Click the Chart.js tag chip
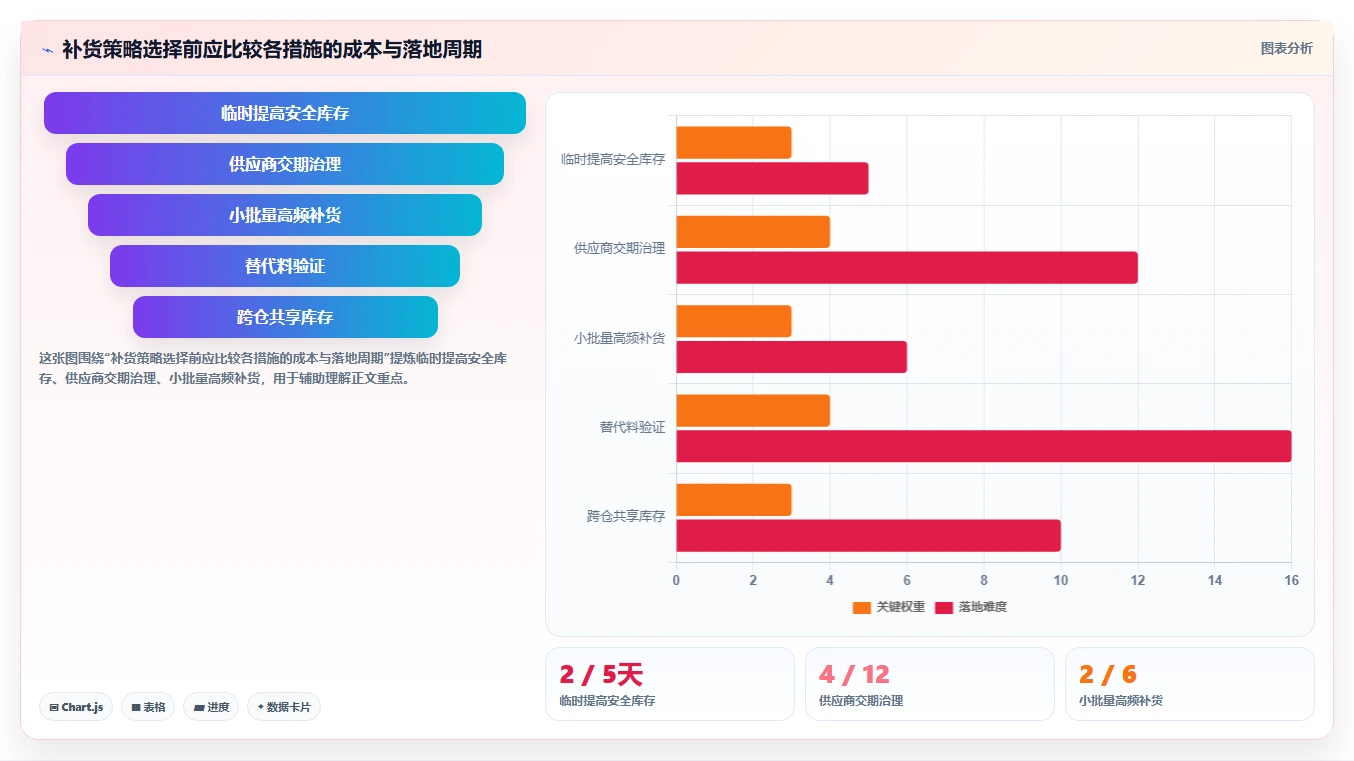1354x761 pixels. tap(77, 707)
